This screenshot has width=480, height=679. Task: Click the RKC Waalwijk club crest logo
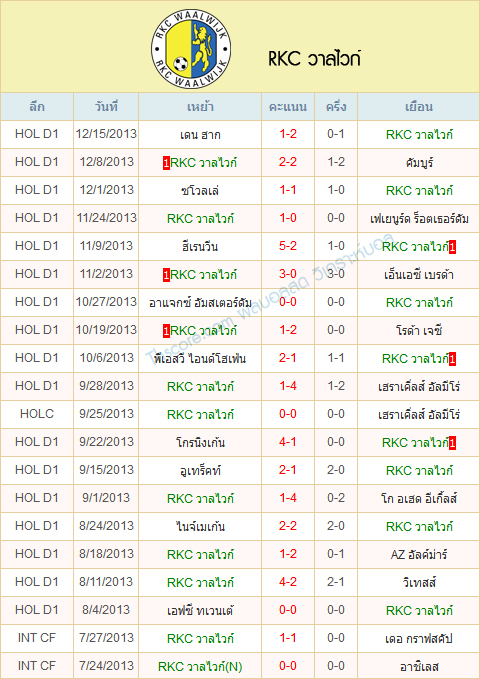[191, 48]
